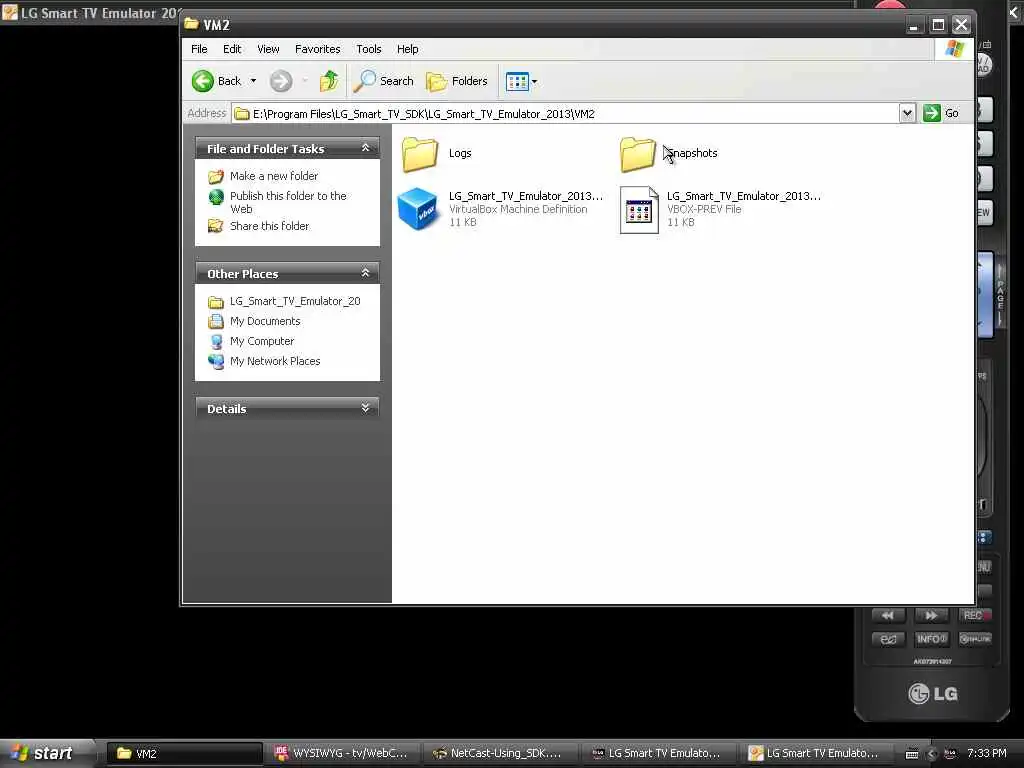
Task: Show hidden tray icons arrow
Action: (931, 754)
